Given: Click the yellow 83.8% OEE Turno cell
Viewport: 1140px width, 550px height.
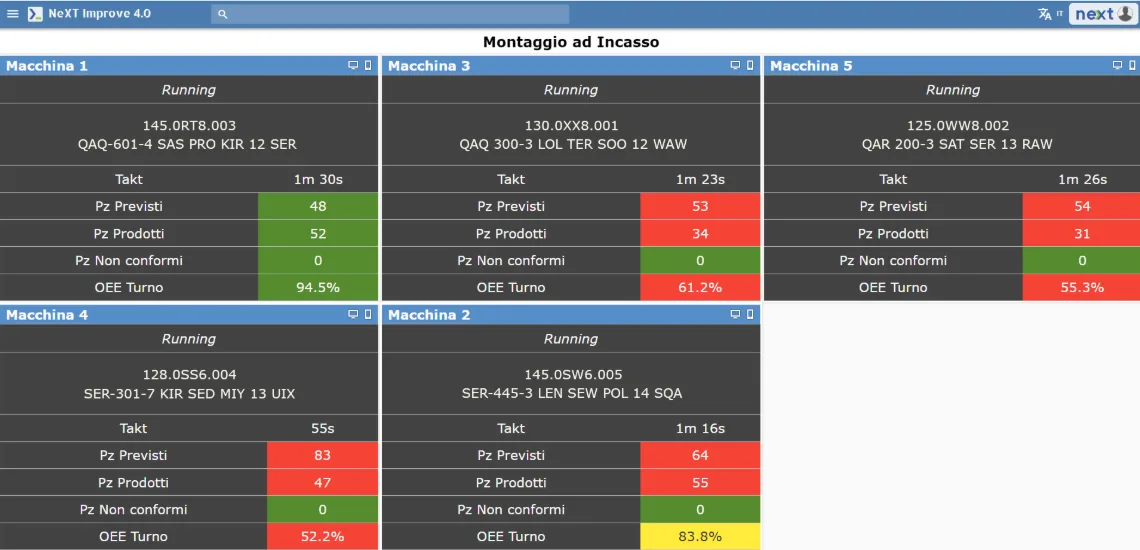Looking at the screenshot, I should pyautogui.click(x=700, y=537).
